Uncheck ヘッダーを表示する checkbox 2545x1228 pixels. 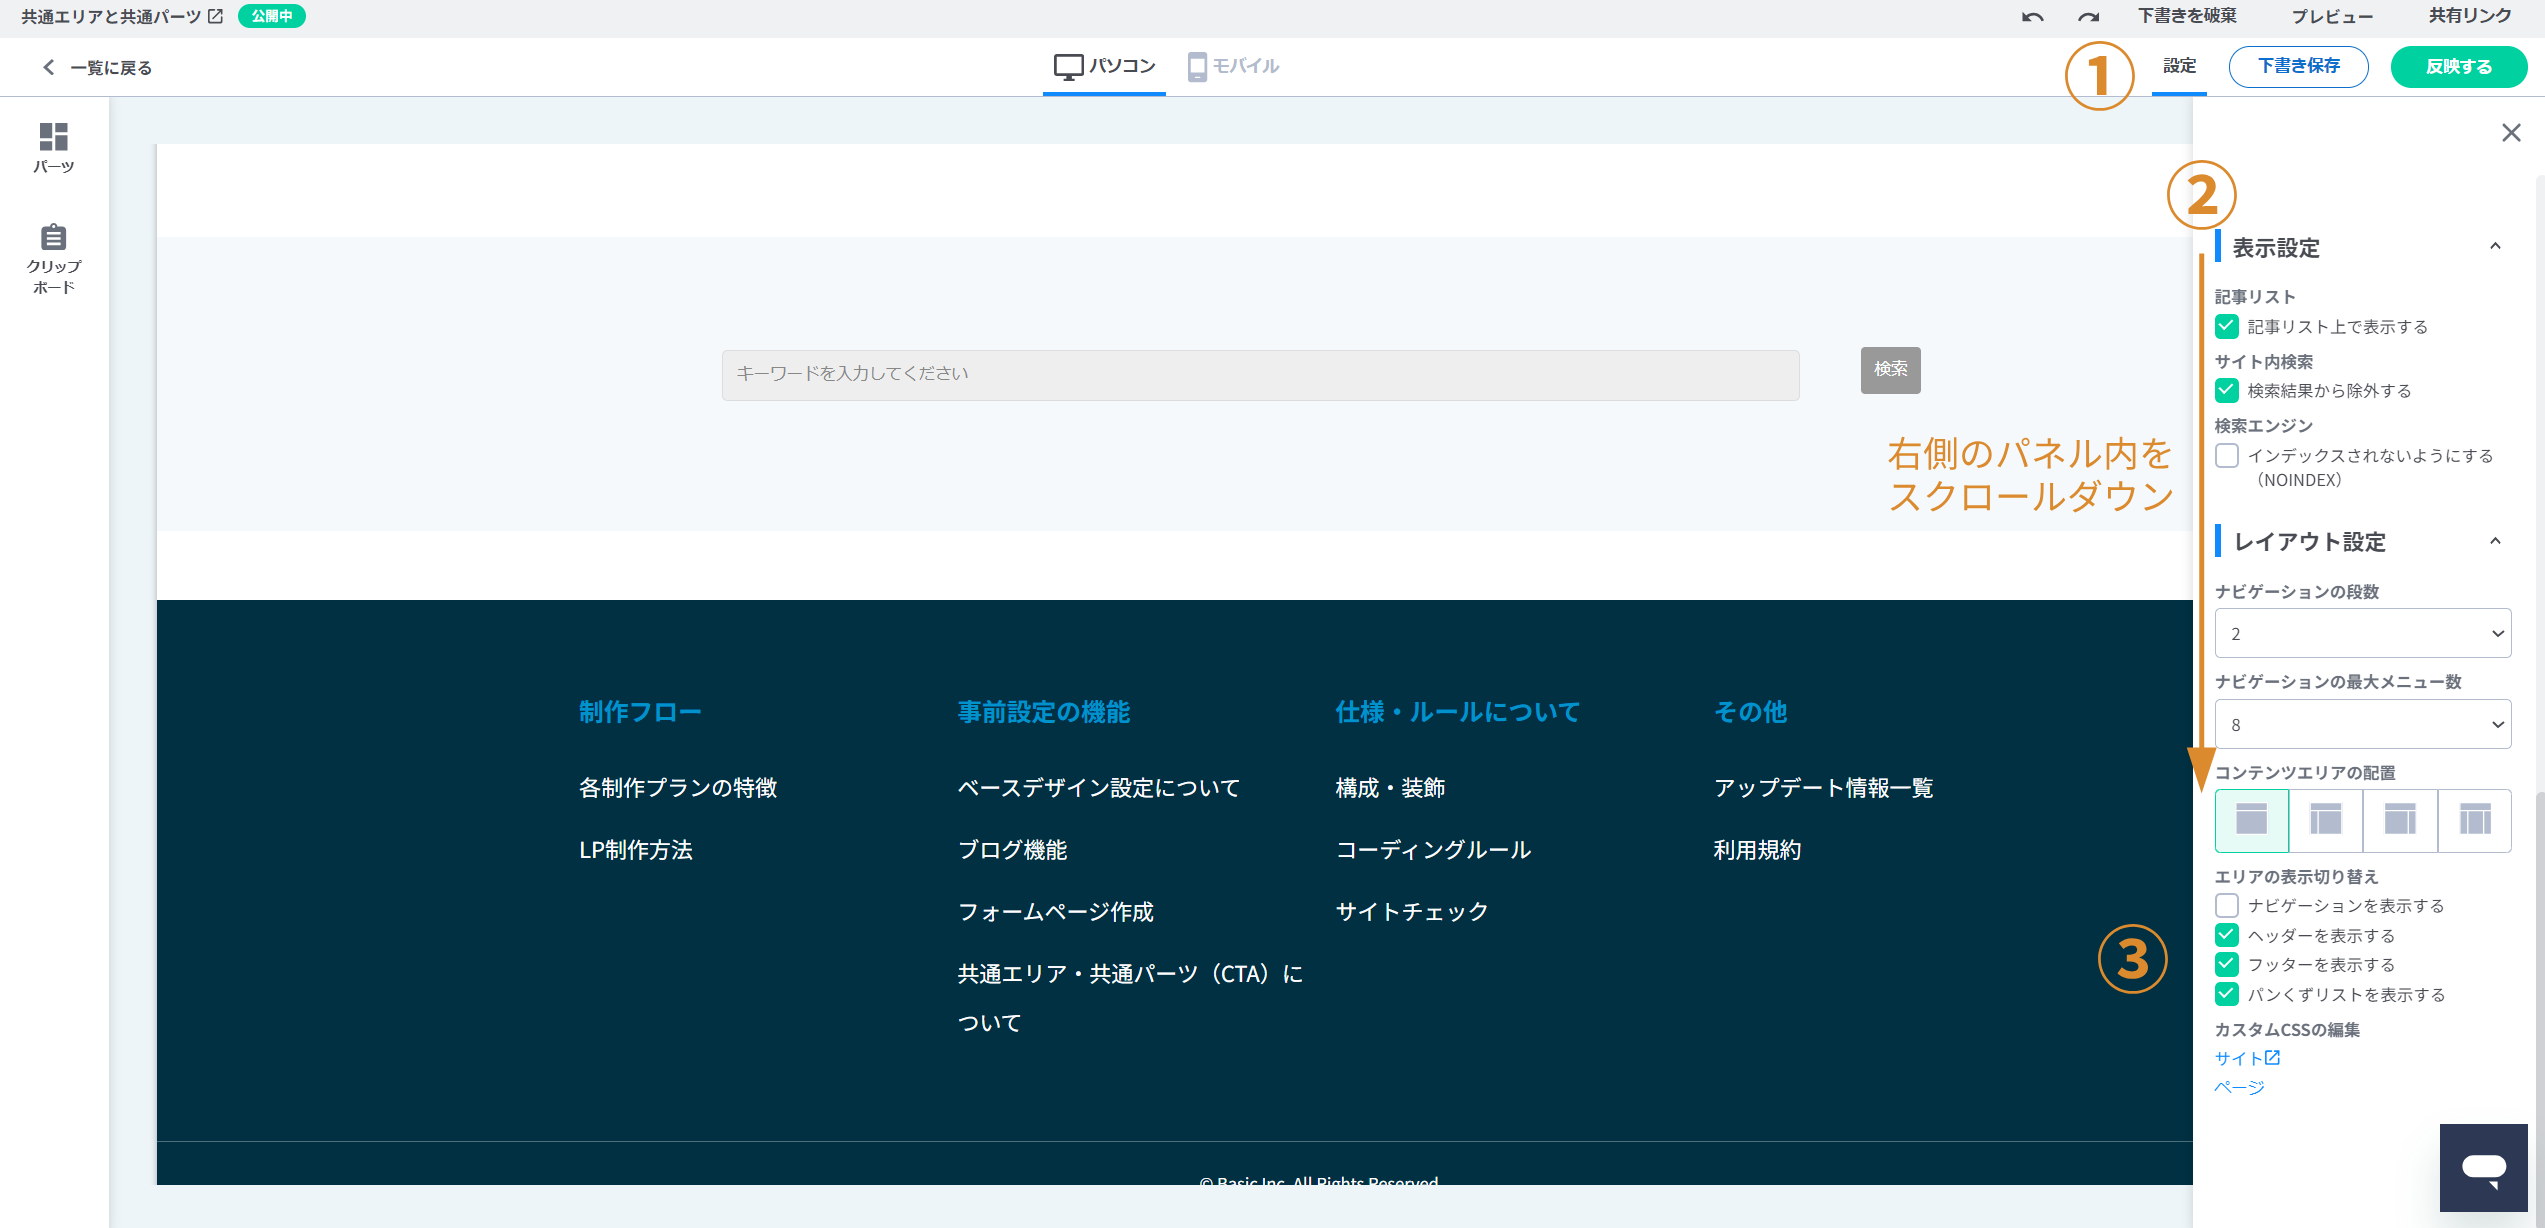2227,935
